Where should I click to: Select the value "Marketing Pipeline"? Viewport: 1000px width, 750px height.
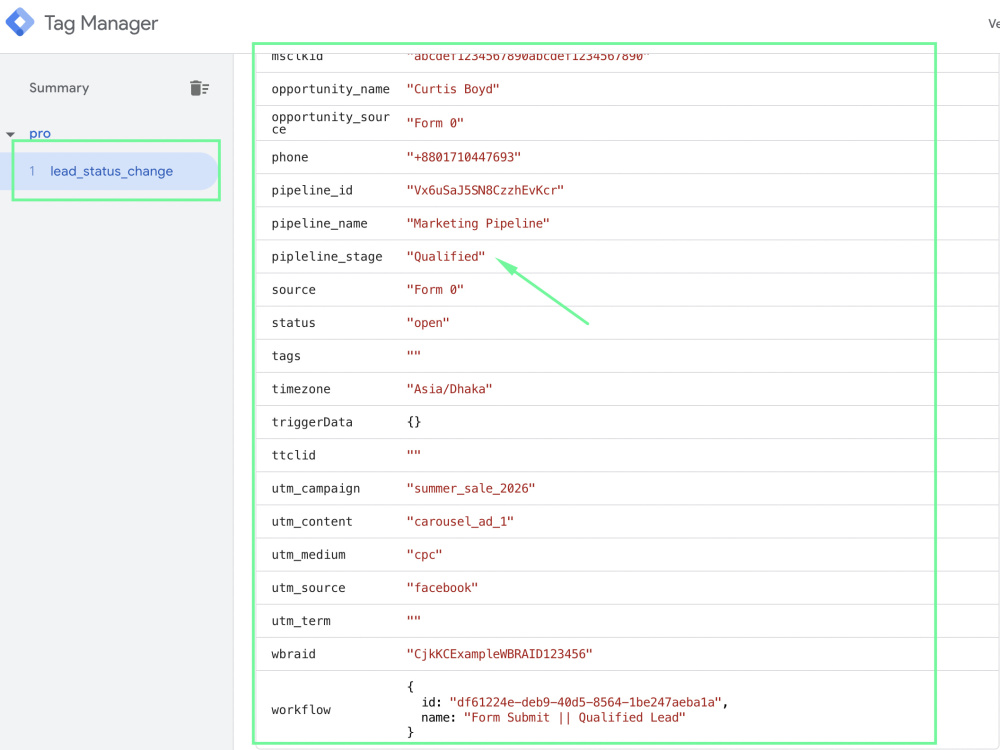pos(478,223)
